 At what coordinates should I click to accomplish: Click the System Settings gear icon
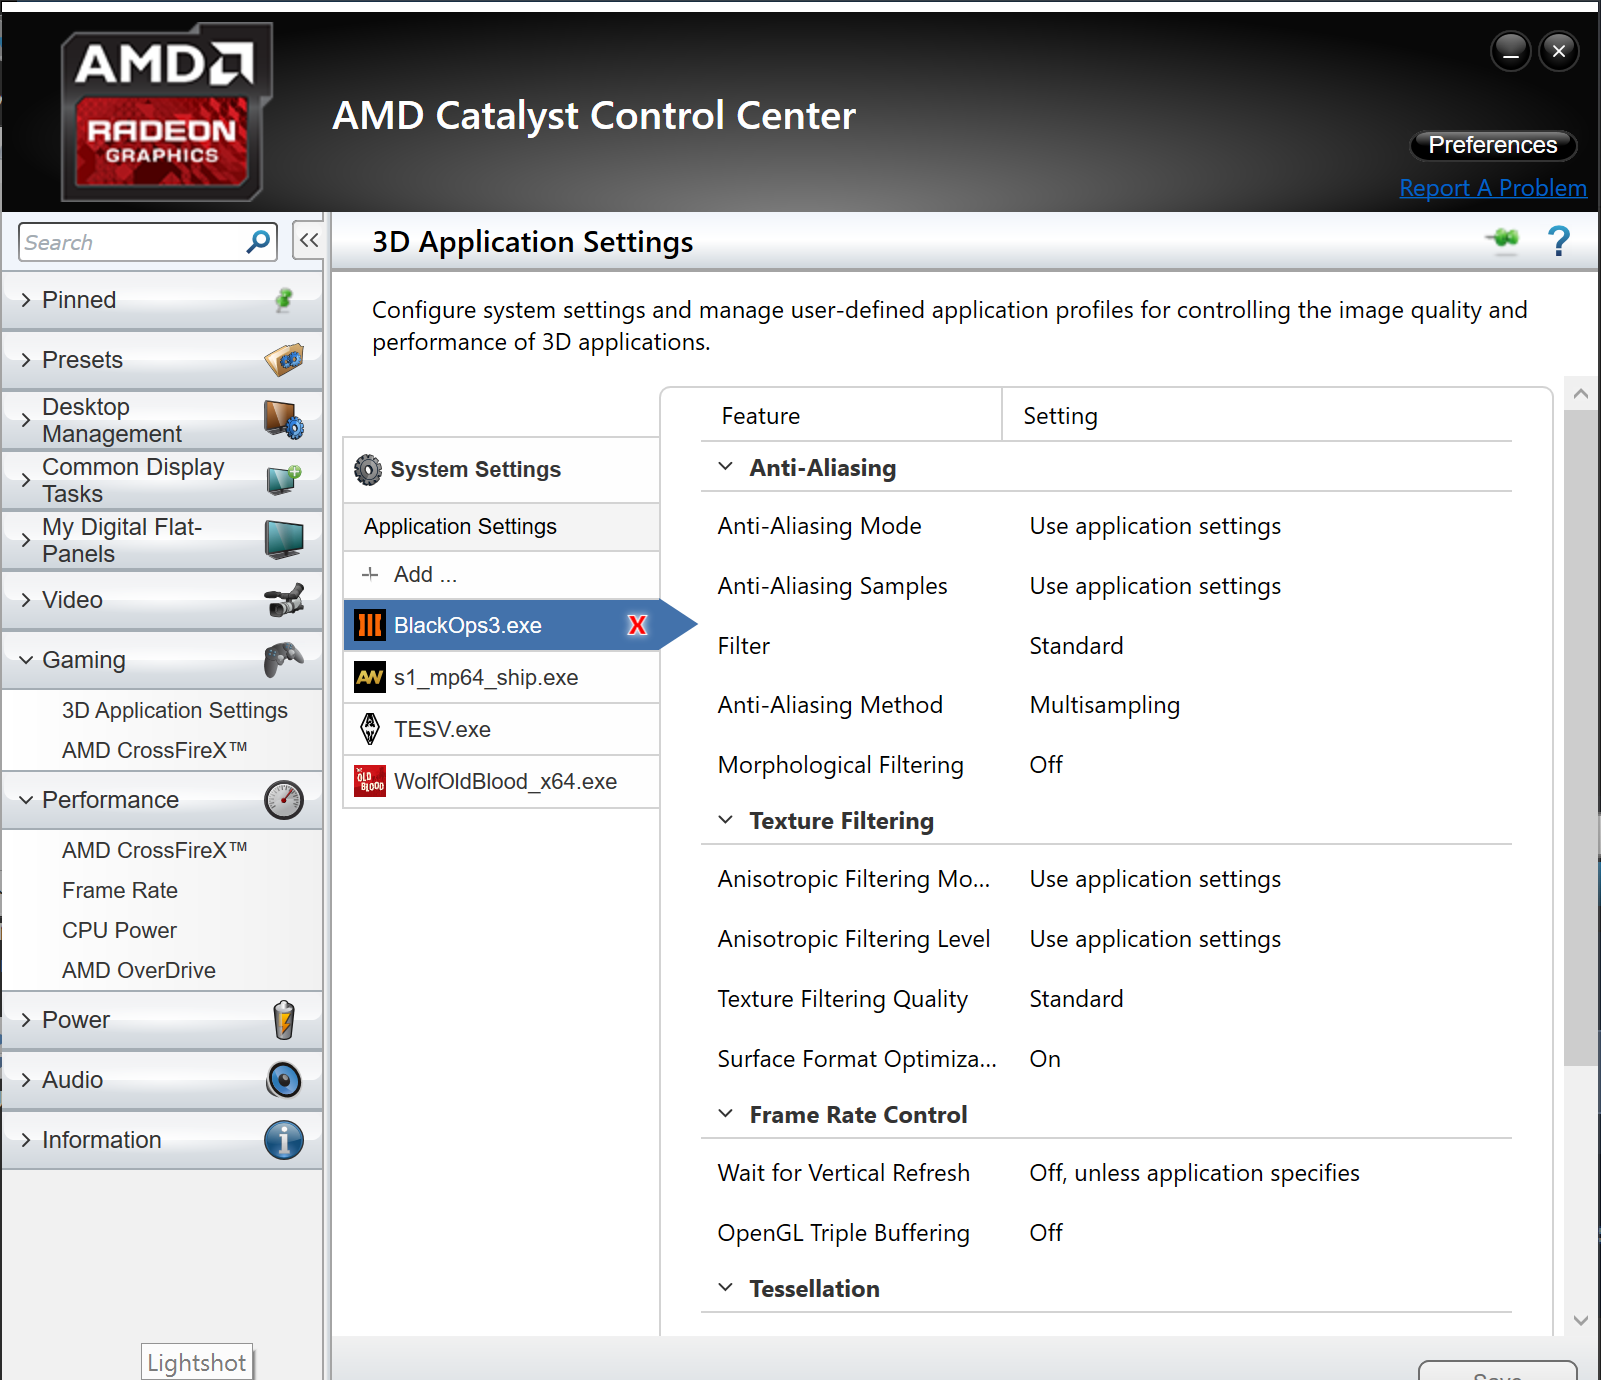point(368,469)
